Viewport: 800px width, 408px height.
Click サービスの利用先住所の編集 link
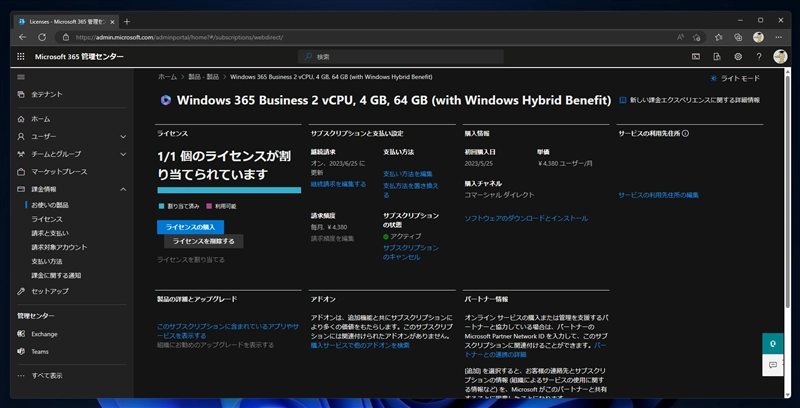659,195
